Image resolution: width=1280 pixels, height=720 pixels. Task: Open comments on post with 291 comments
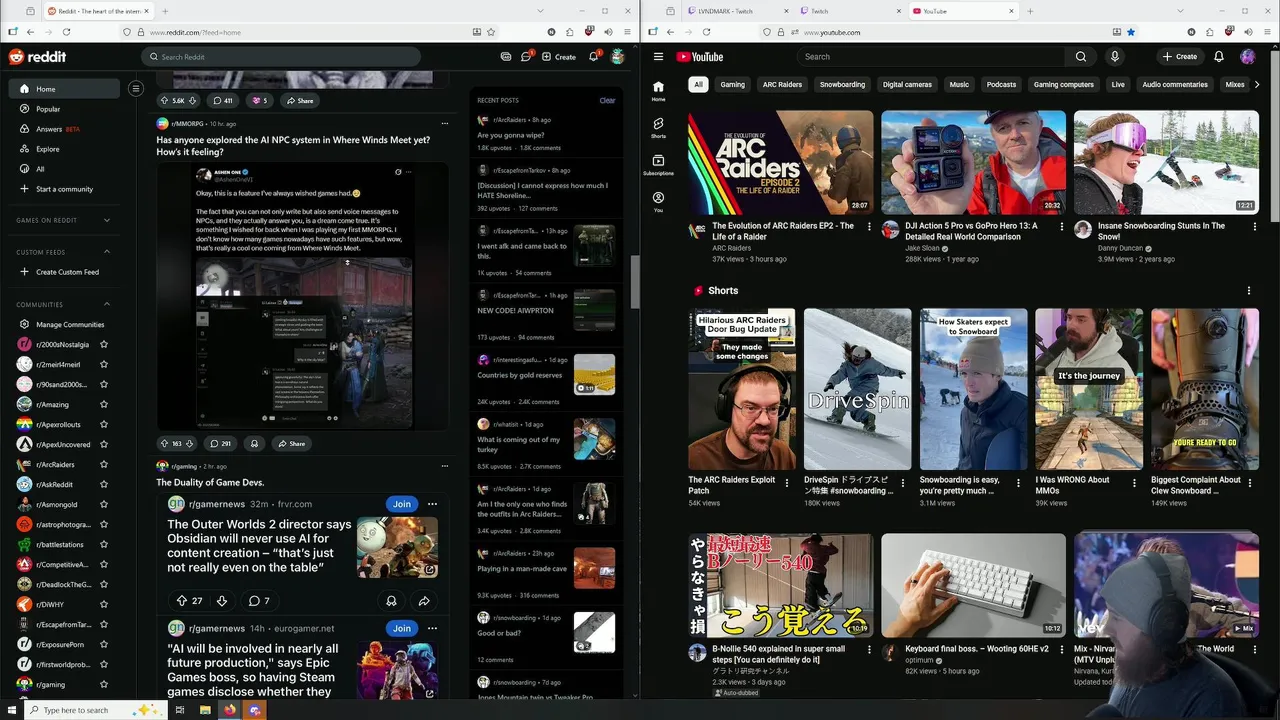(220, 443)
